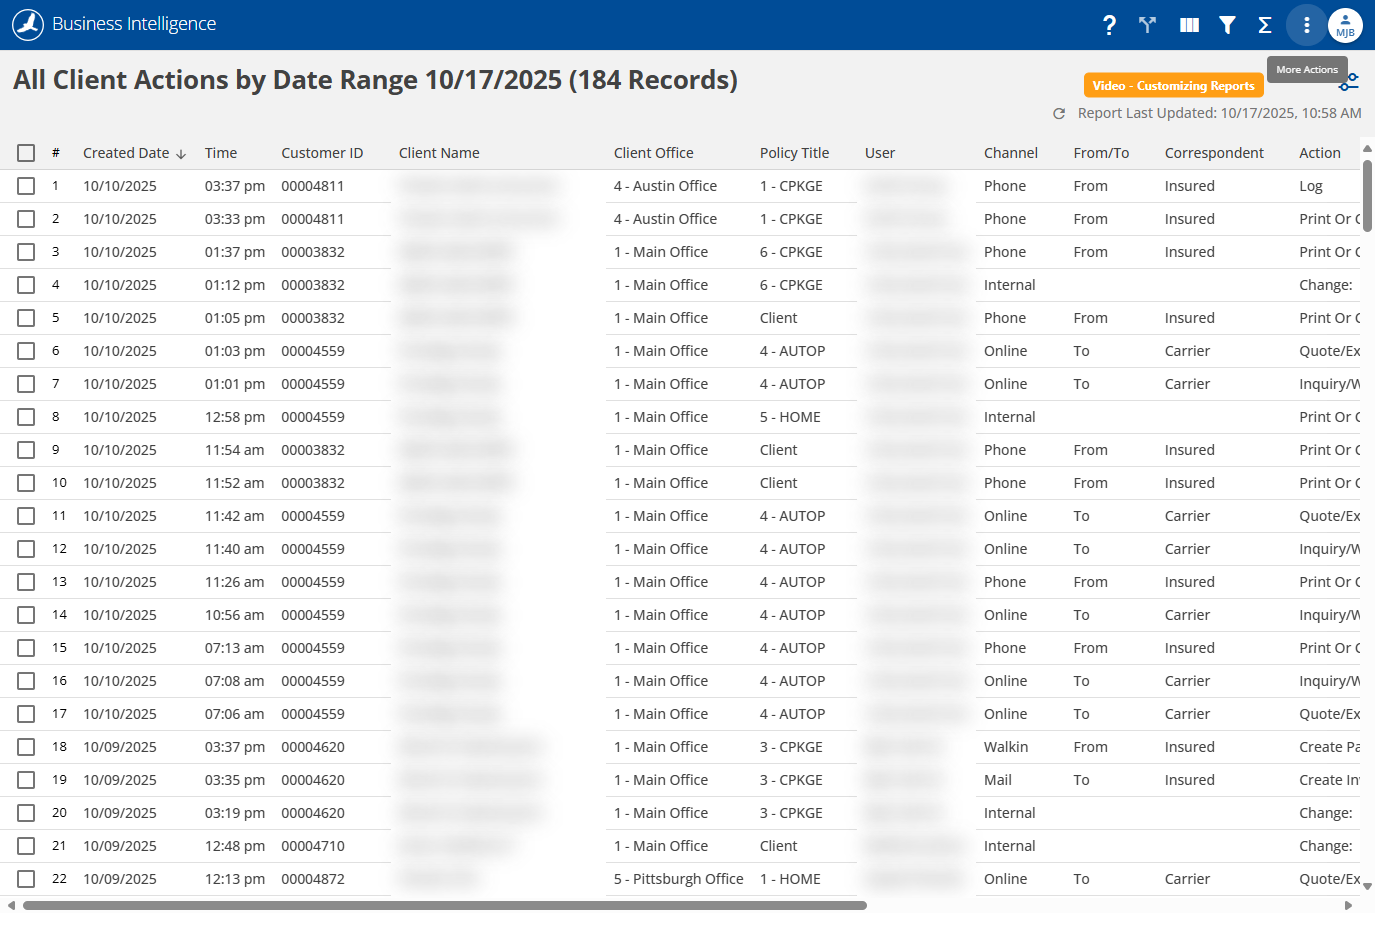Click the Action column header
The height and width of the screenshot is (926, 1375).
tap(1320, 153)
